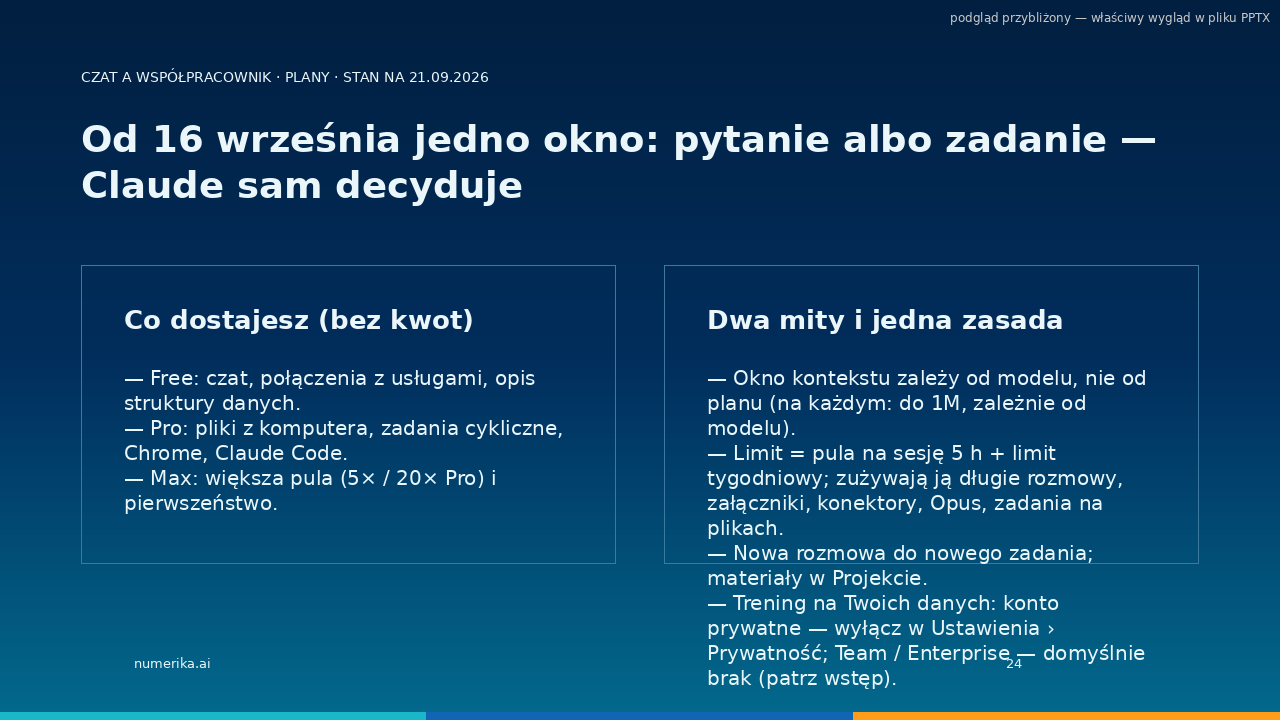The width and height of the screenshot is (1280, 720).
Task: Select the header line "CZAT A WSPÓŁPRACOWNIK · PLANY"
Action: click(285, 77)
